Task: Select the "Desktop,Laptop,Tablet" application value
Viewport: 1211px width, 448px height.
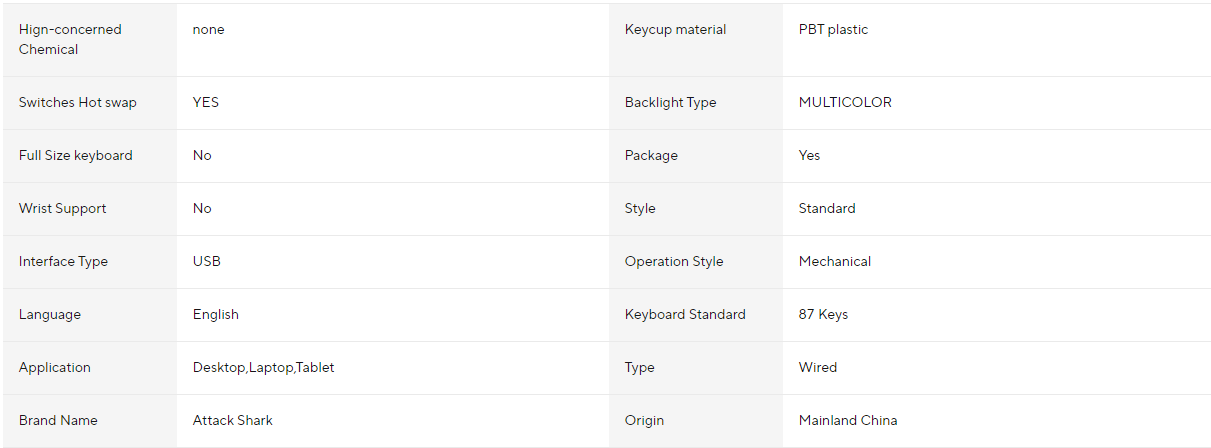Action: coord(264,368)
